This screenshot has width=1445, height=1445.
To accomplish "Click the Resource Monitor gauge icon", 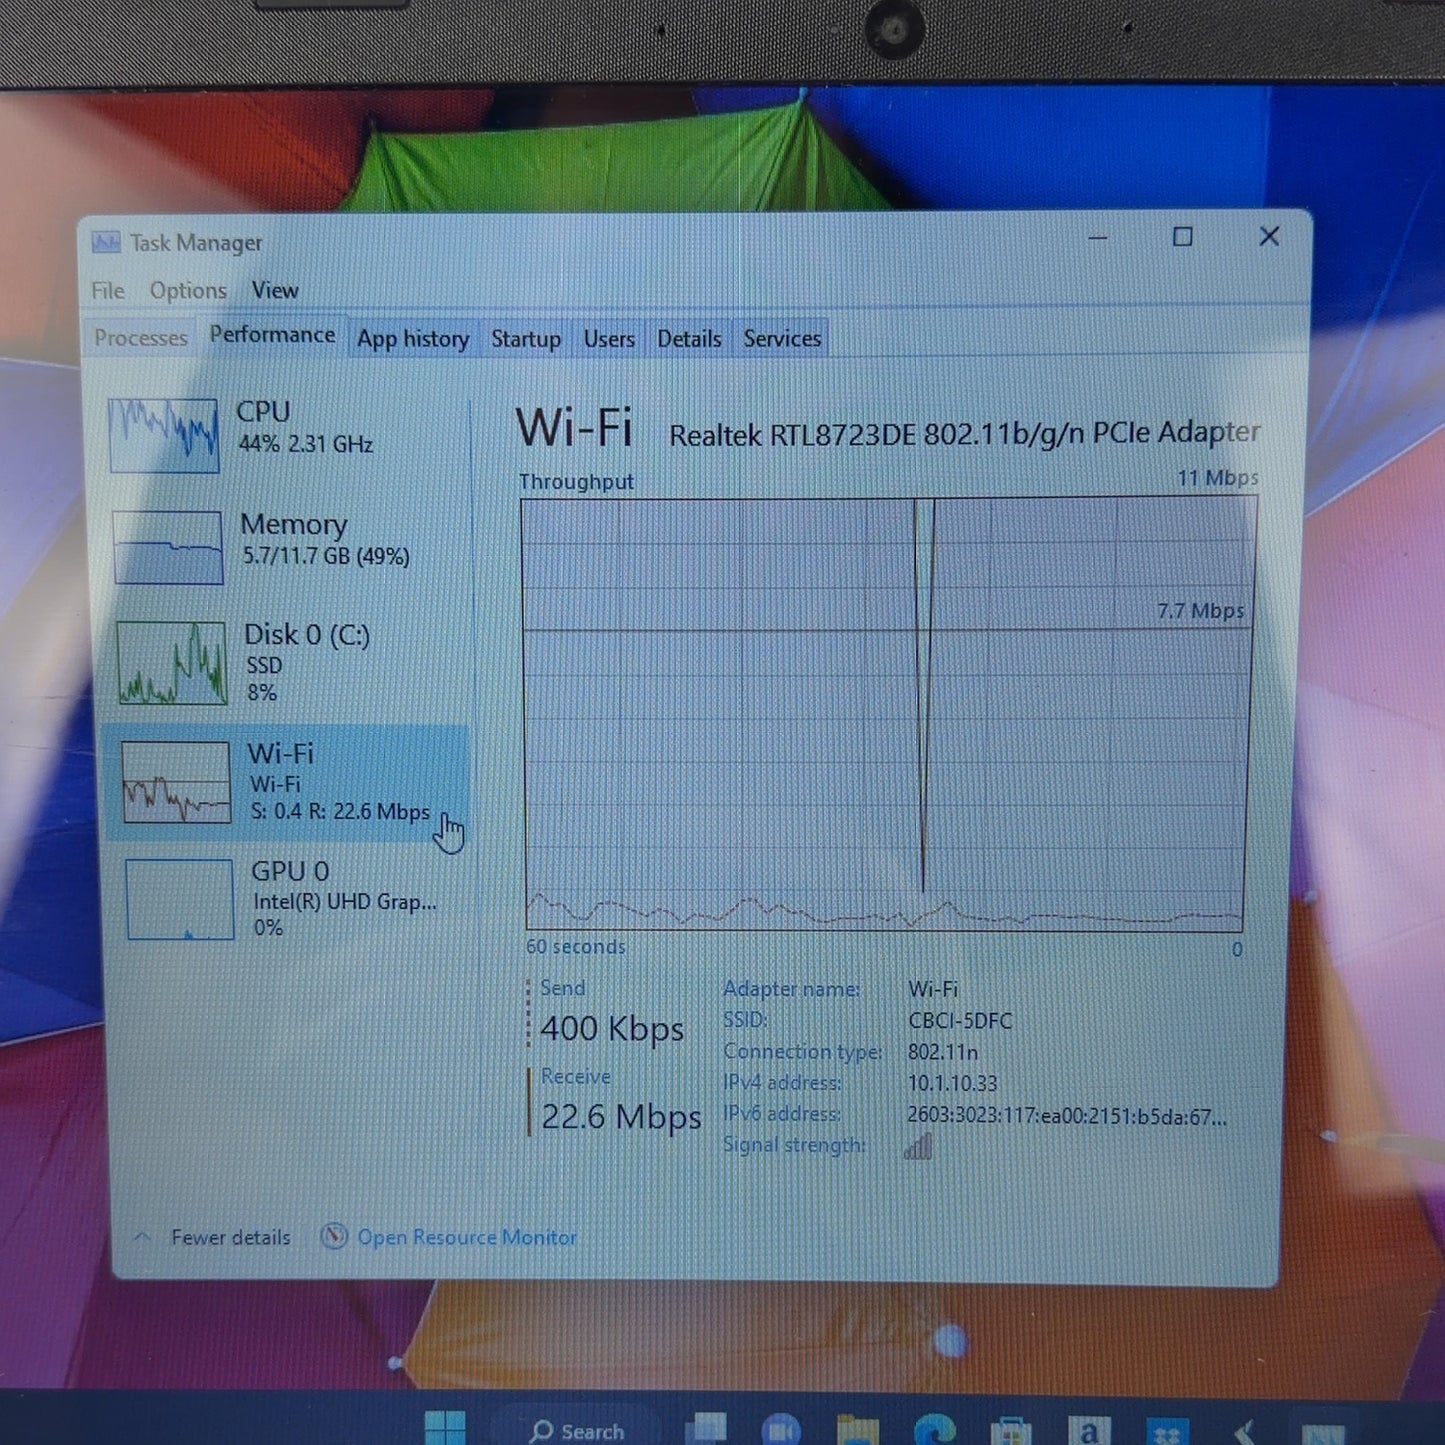I will click(334, 1237).
